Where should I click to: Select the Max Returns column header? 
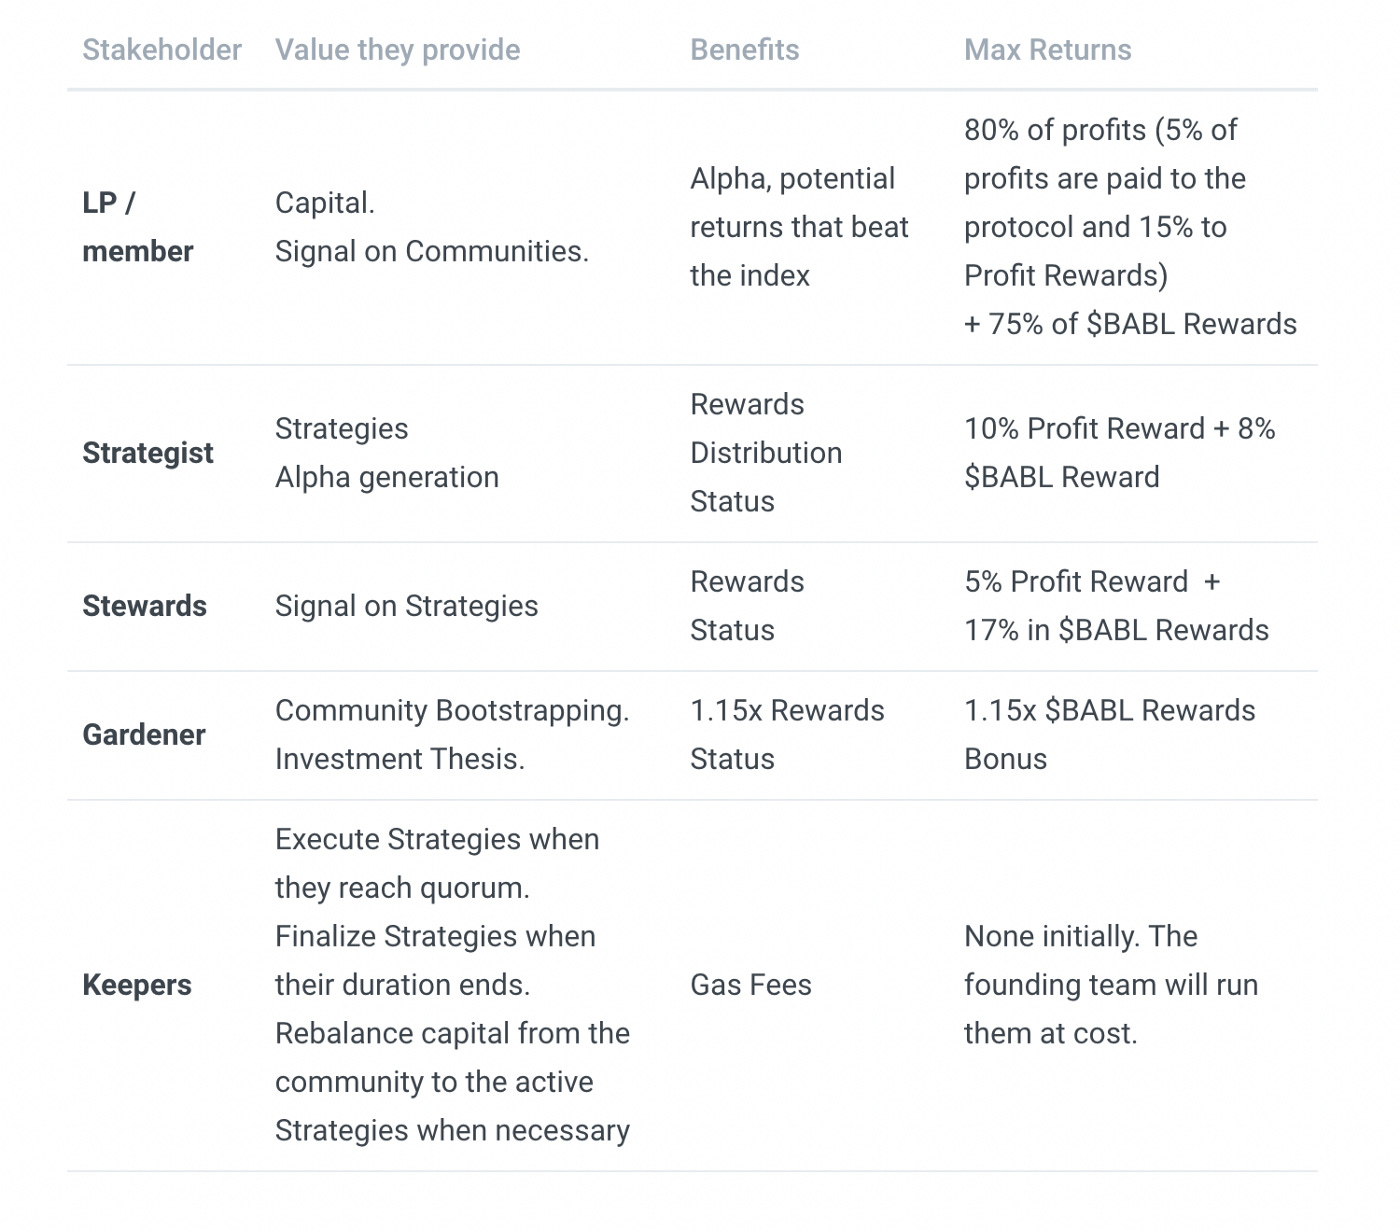pos(1047,50)
